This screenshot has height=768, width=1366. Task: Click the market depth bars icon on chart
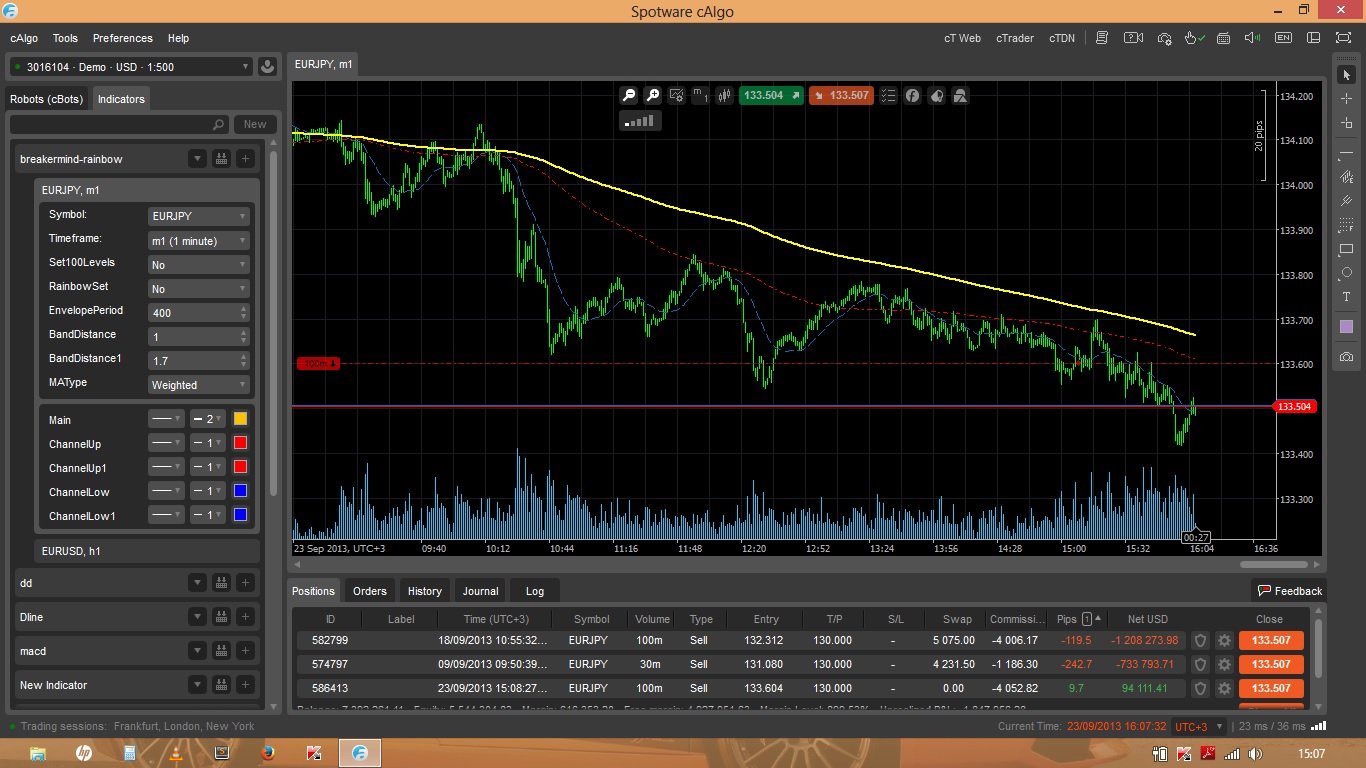[640, 121]
